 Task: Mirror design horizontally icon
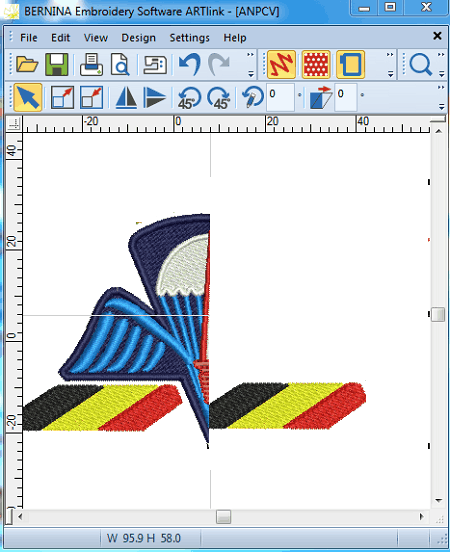(x=126, y=97)
